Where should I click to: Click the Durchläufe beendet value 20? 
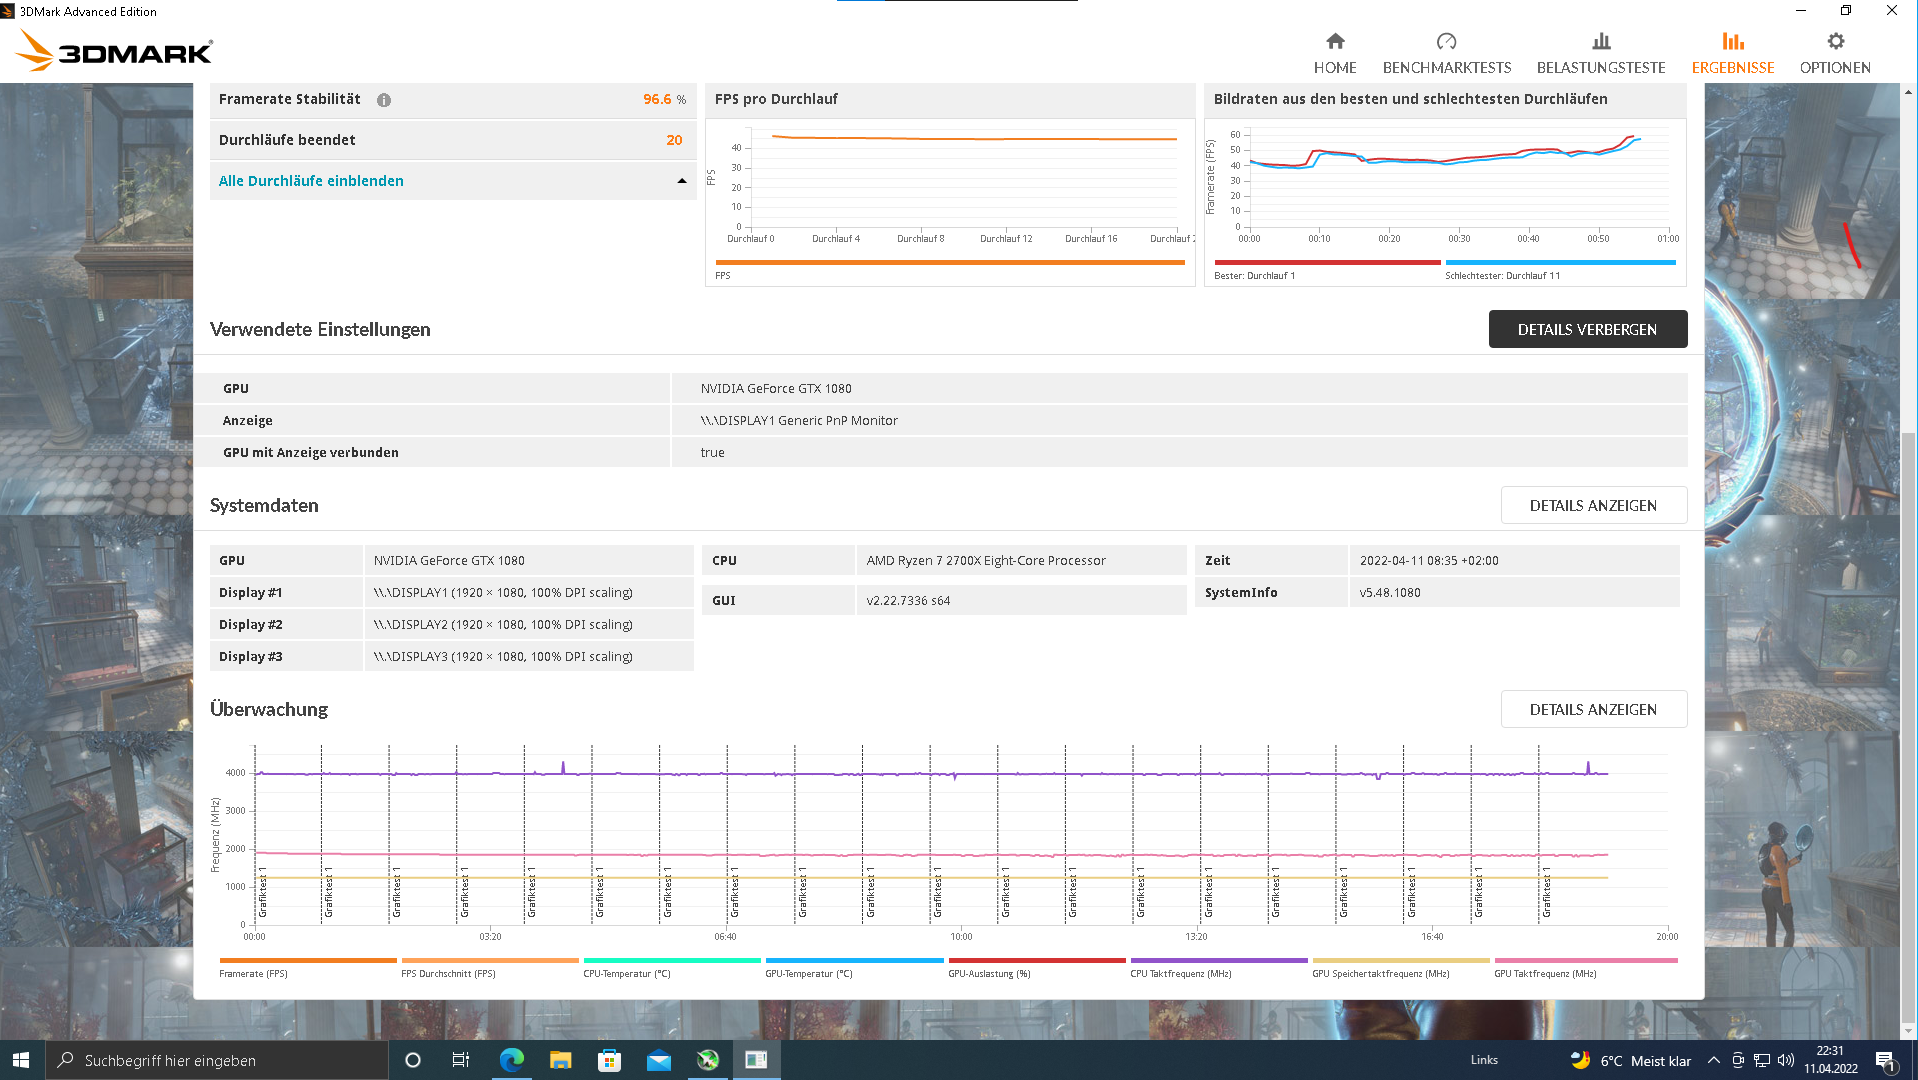tap(674, 141)
